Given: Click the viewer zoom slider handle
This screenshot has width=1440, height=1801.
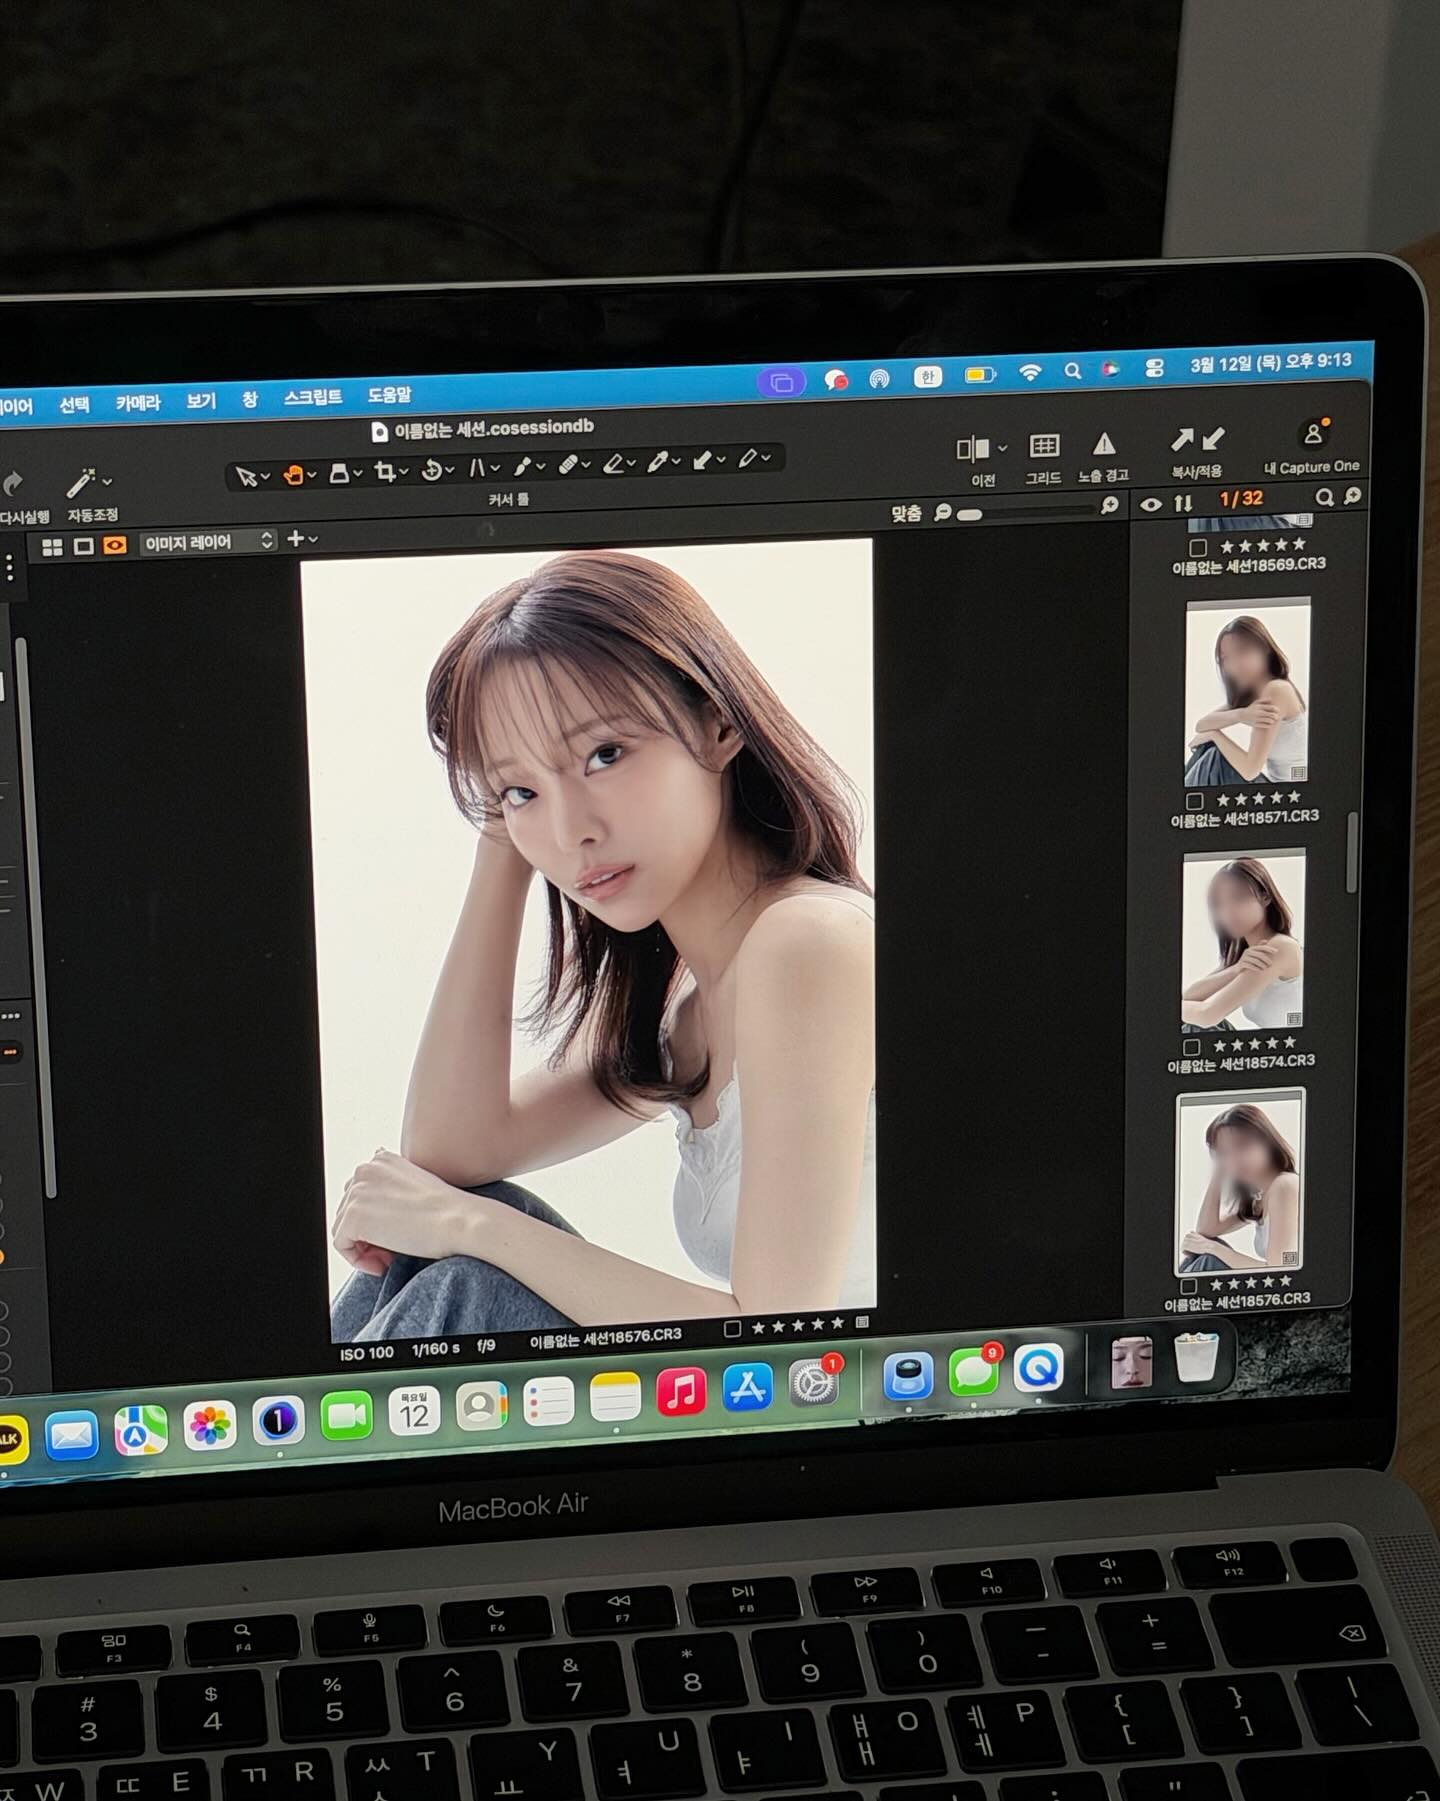Looking at the screenshot, I should 969,514.
